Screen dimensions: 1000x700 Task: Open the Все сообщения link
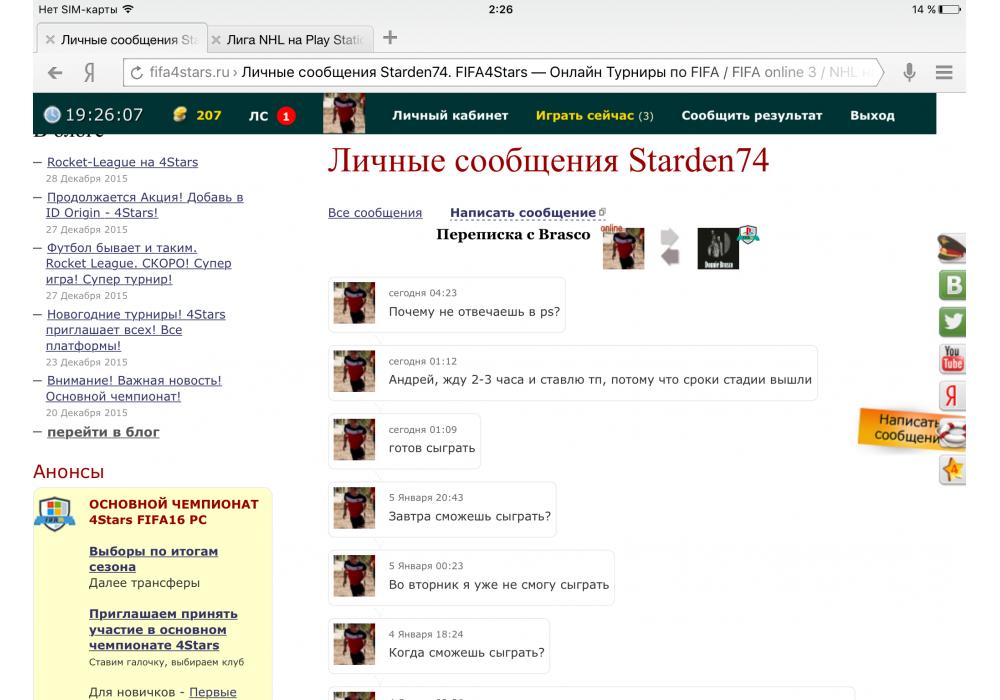click(x=375, y=213)
